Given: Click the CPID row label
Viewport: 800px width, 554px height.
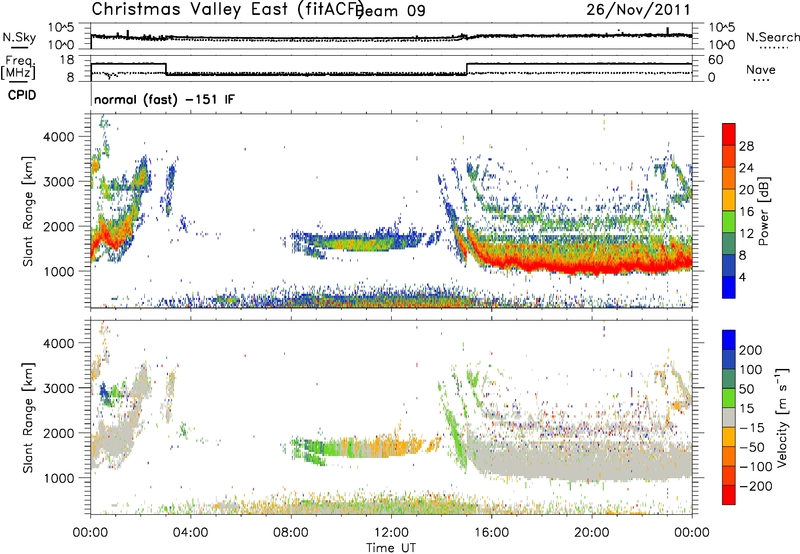Looking at the screenshot, I should coord(22,95).
